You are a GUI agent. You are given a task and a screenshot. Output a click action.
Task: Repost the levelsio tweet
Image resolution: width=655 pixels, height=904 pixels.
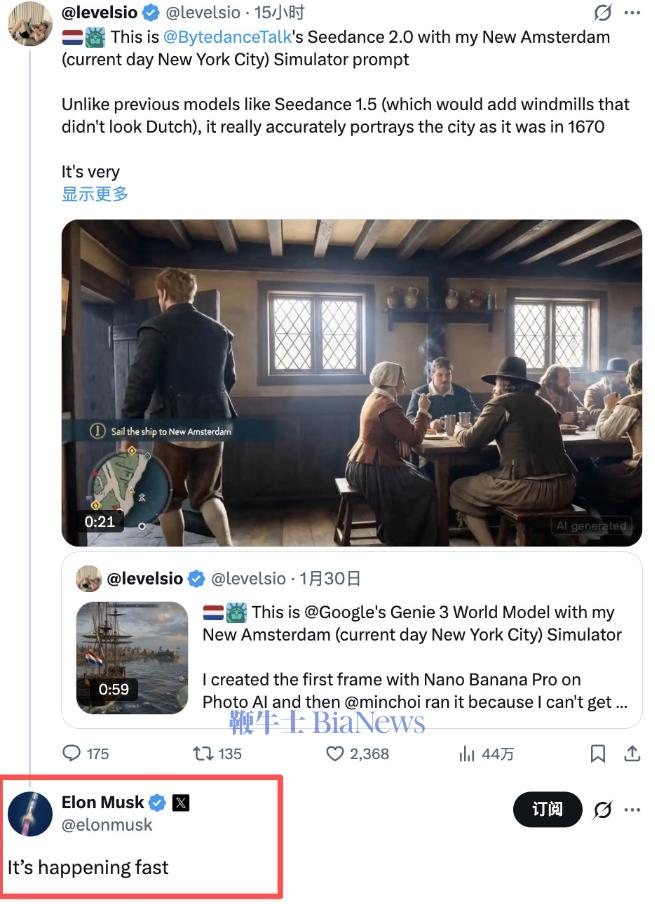204,753
